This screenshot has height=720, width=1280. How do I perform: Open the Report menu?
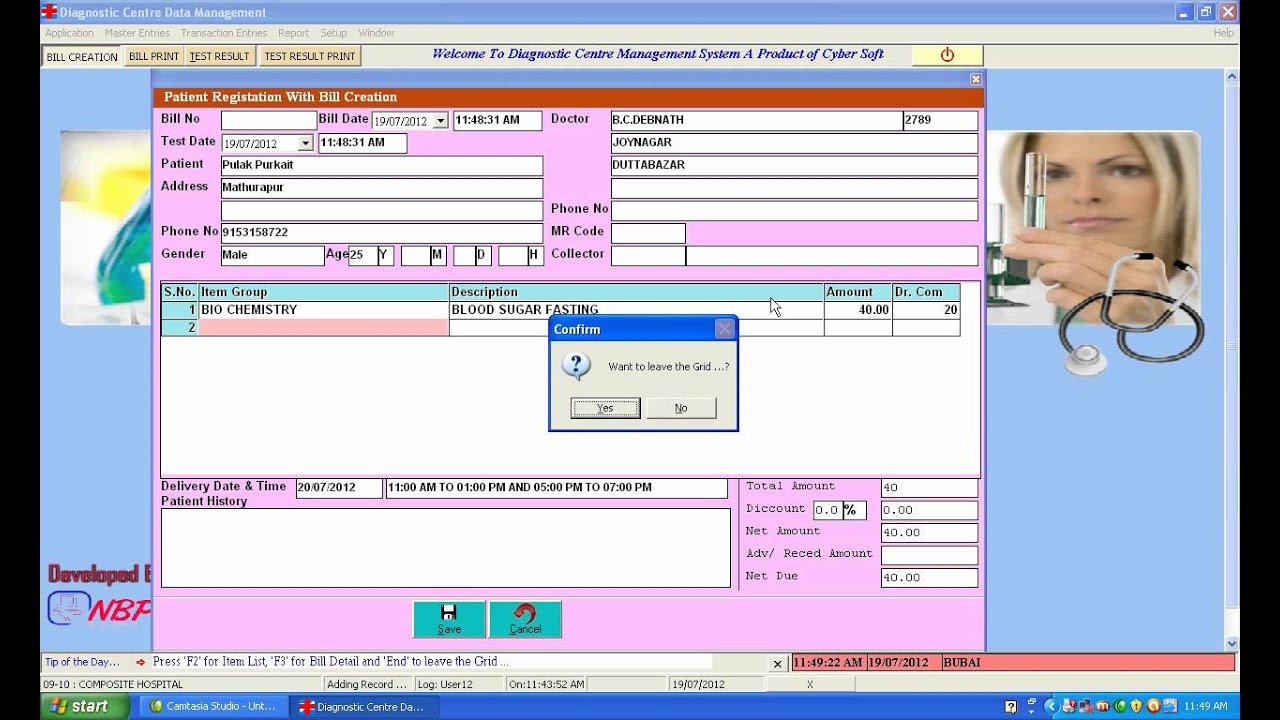pyautogui.click(x=293, y=33)
